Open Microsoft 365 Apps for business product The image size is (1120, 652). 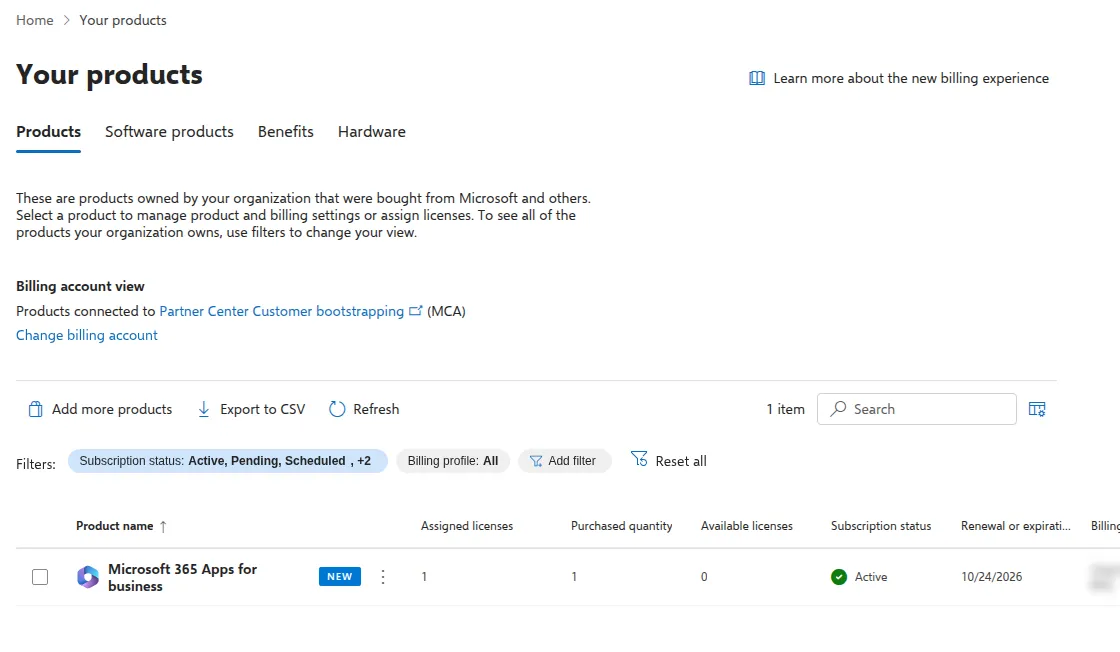coord(182,577)
